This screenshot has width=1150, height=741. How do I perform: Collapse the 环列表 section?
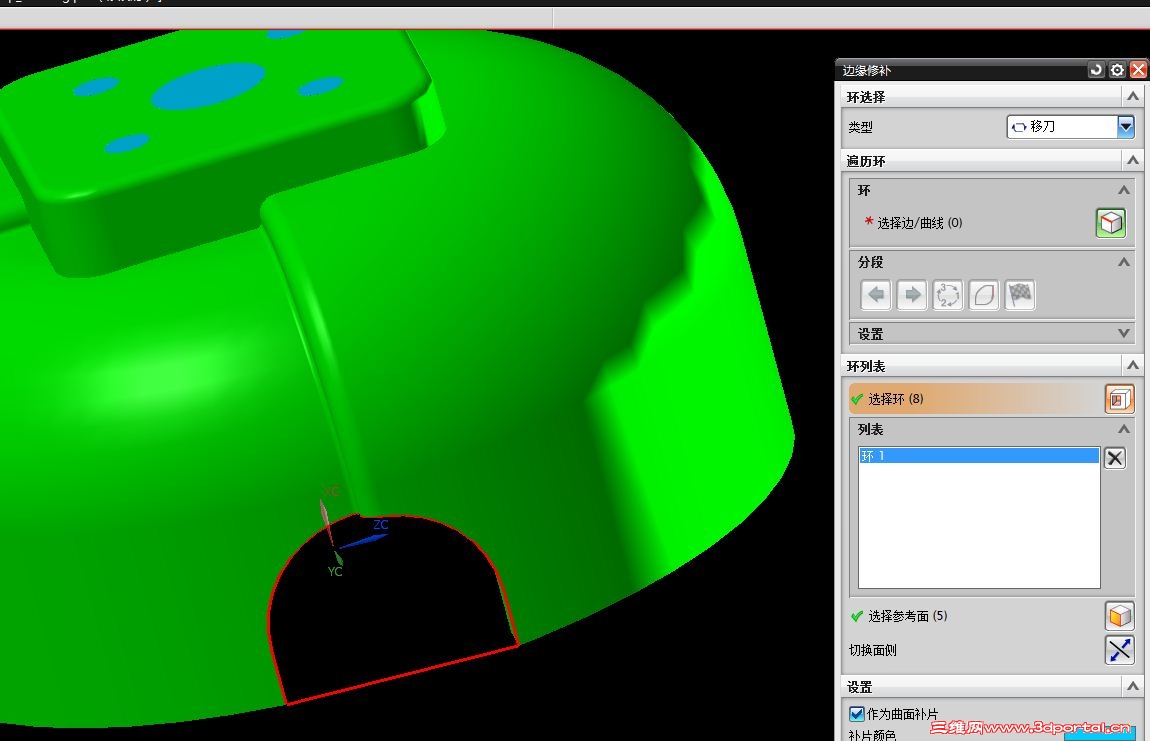1132,365
